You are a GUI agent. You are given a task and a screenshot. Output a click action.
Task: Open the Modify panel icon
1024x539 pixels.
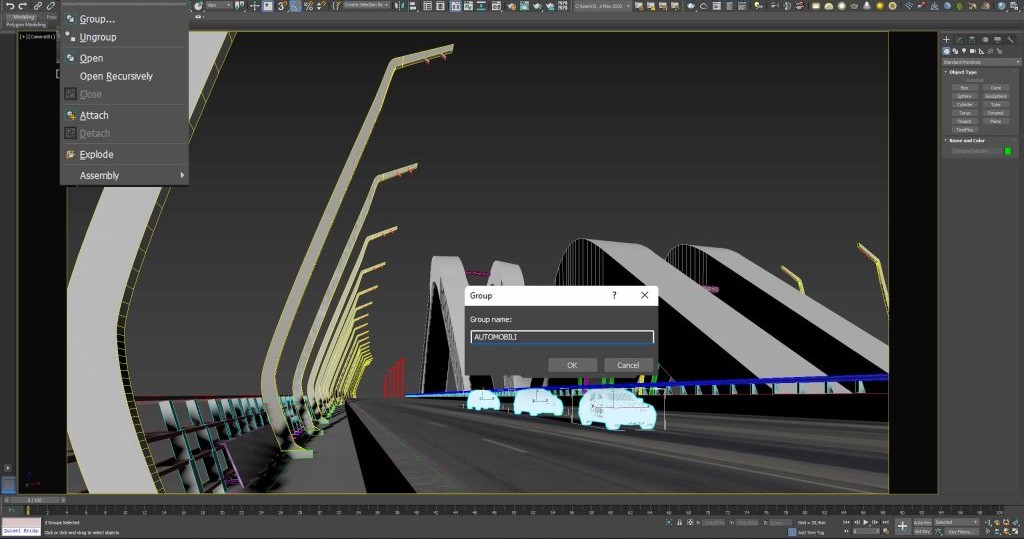pos(959,40)
